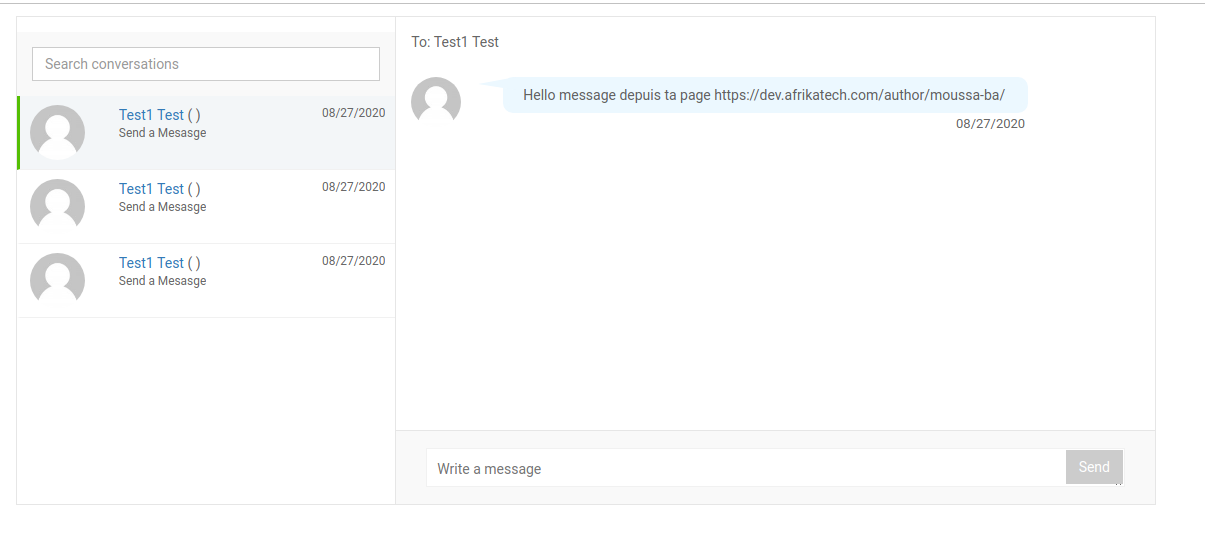
Task: Select third conversation's Send a Mesasge preview
Action: coord(162,281)
